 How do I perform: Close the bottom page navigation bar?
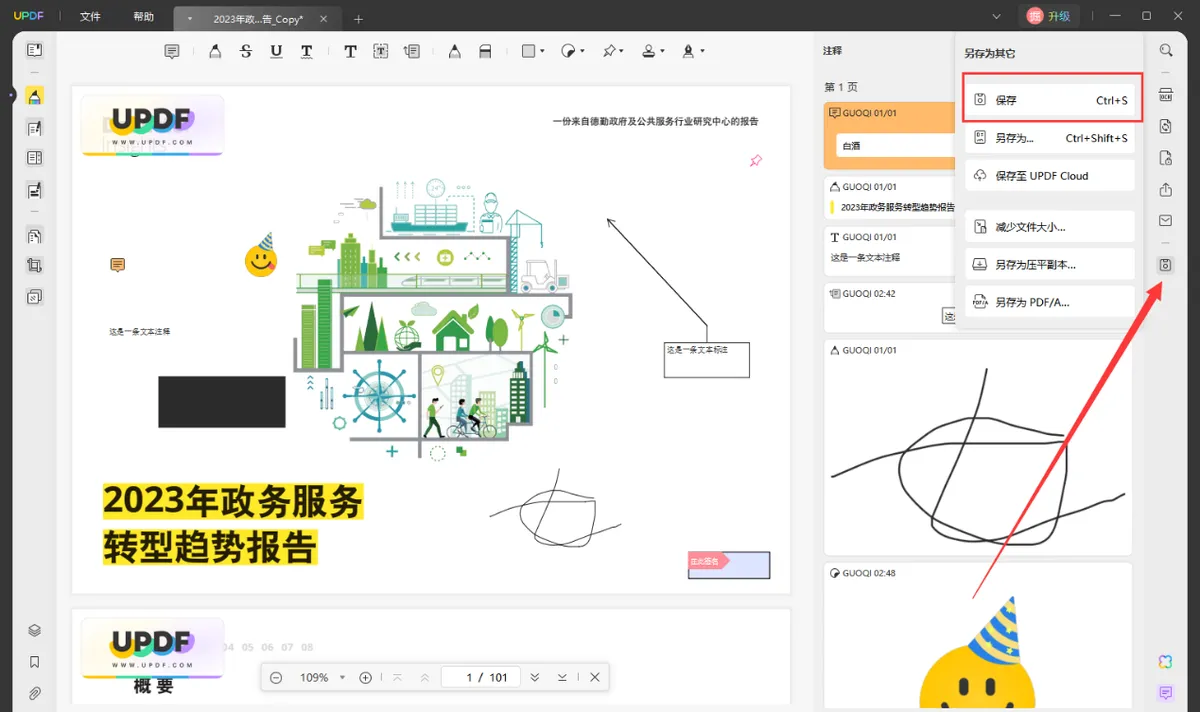tap(595, 678)
